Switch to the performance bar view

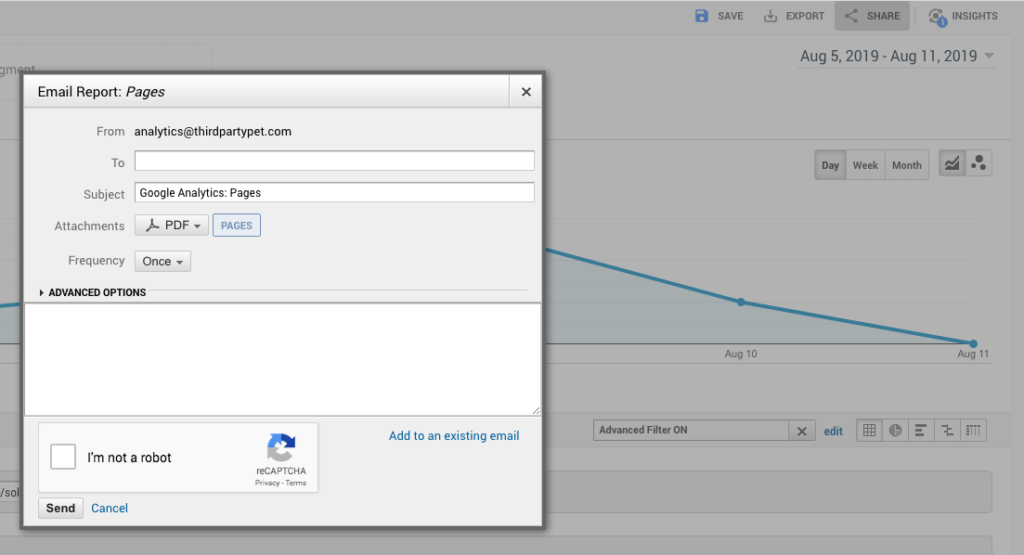point(921,430)
